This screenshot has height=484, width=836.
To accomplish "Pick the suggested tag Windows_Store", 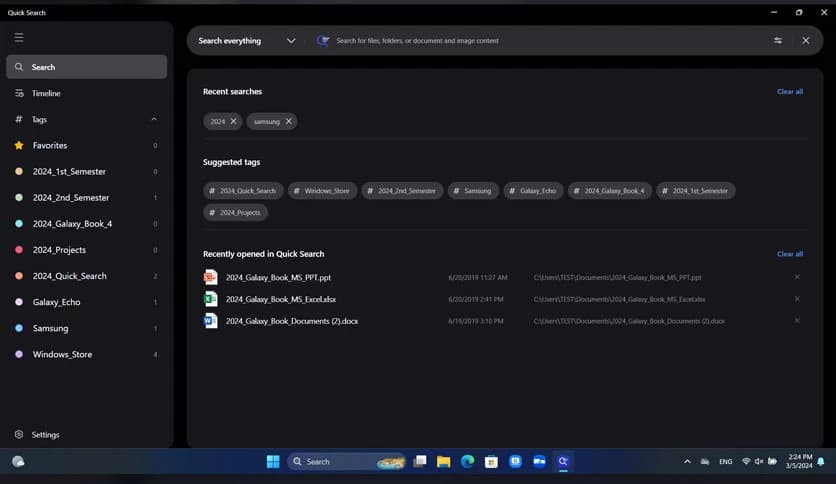I will pyautogui.click(x=323, y=191).
